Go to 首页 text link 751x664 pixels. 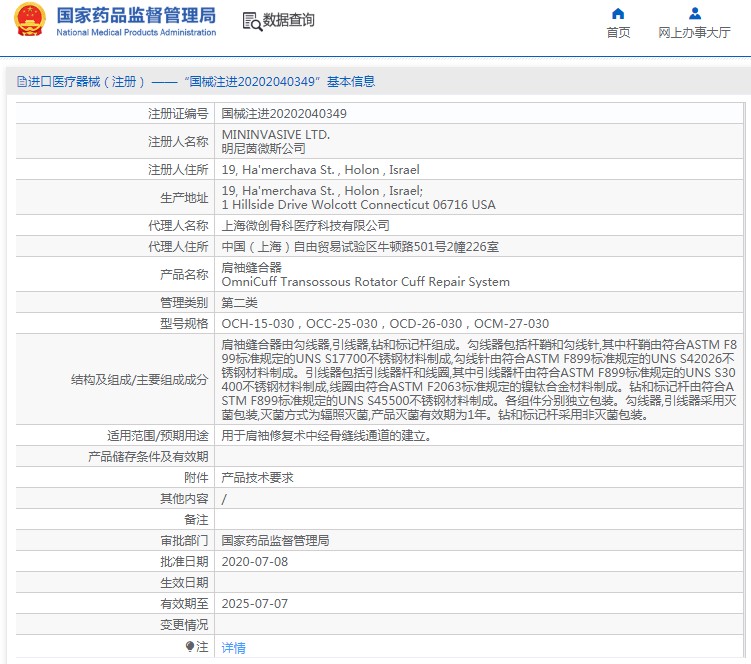[x=618, y=32]
